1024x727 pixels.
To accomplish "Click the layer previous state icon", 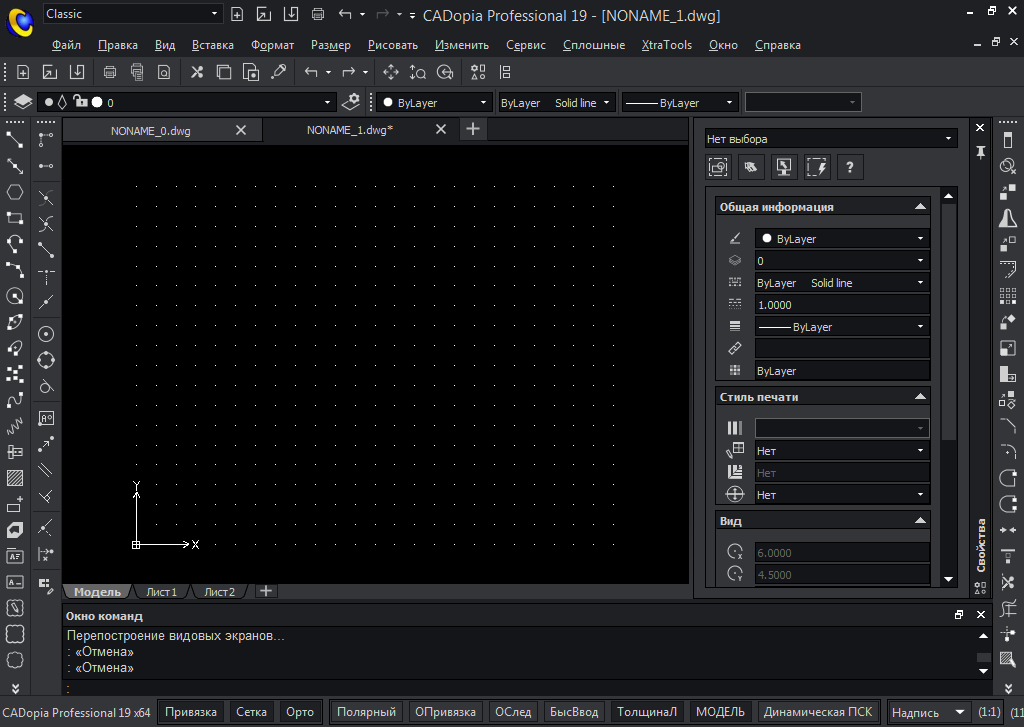I will tap(351, 103).
